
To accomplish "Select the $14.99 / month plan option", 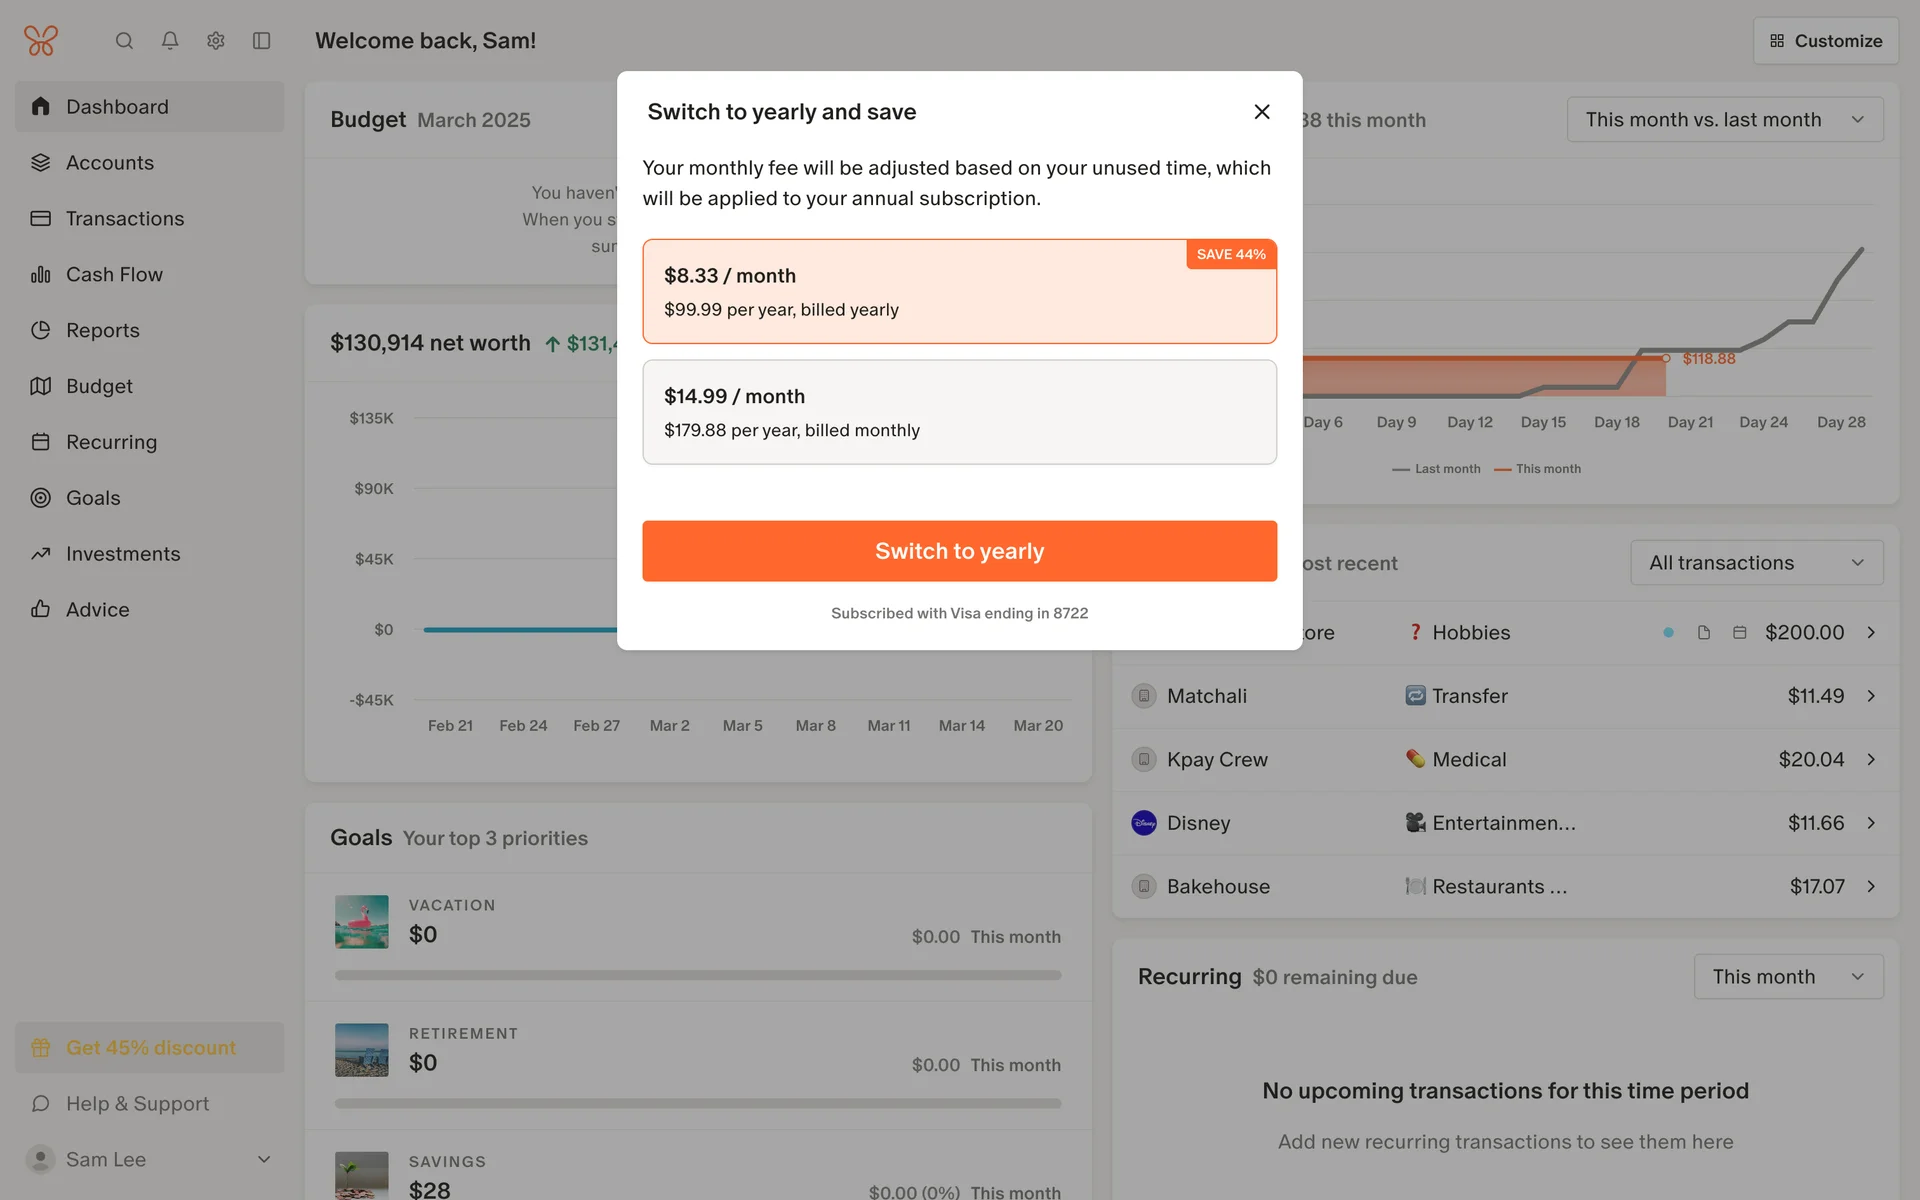I will [x=959, y=412].
